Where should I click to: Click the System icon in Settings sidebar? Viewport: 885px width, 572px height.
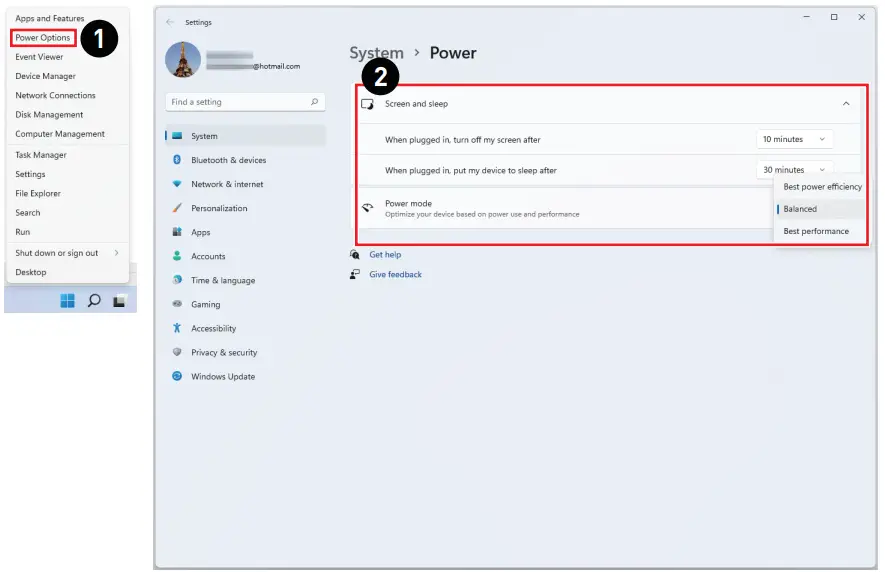pos(177,136)
